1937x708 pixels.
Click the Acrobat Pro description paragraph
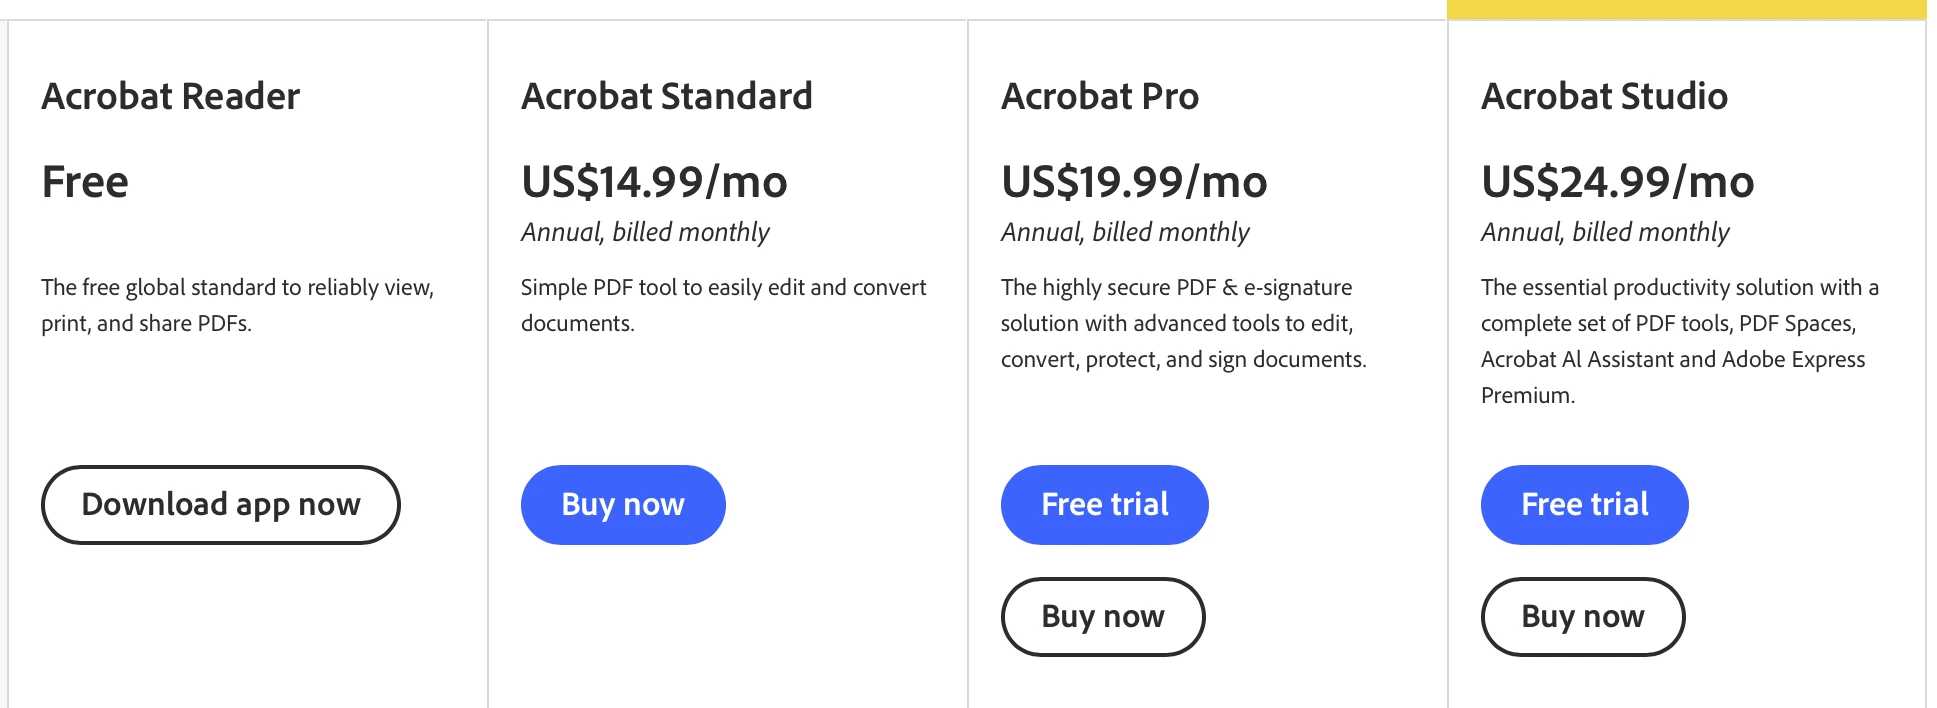pyautogui.click(x=1184, y=323)
